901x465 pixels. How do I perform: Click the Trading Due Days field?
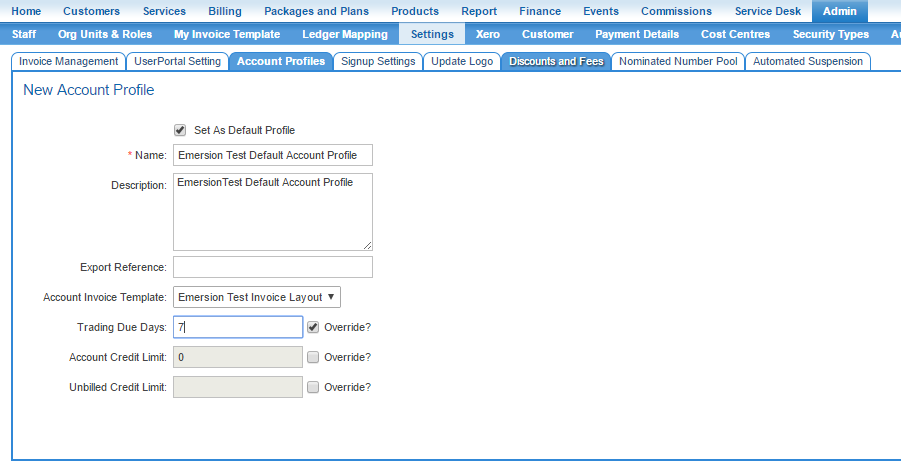238,327
